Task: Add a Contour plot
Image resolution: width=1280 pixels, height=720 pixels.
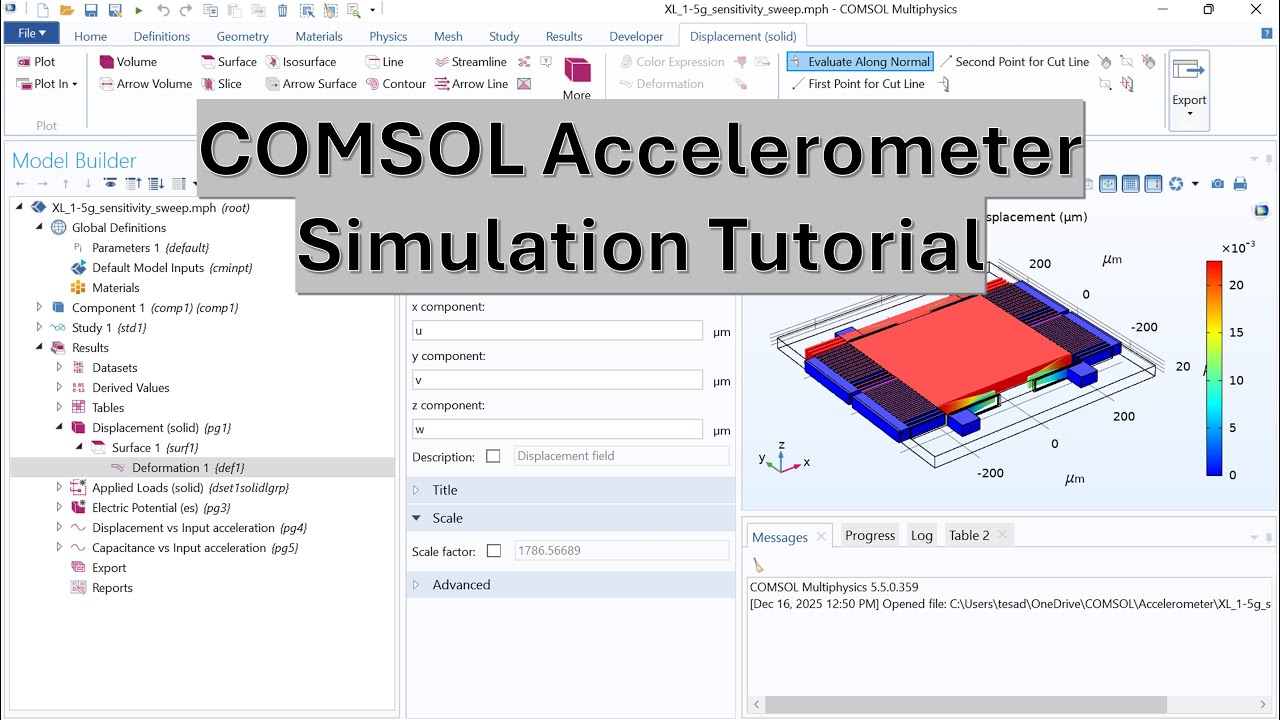Action: pos(395,84)
